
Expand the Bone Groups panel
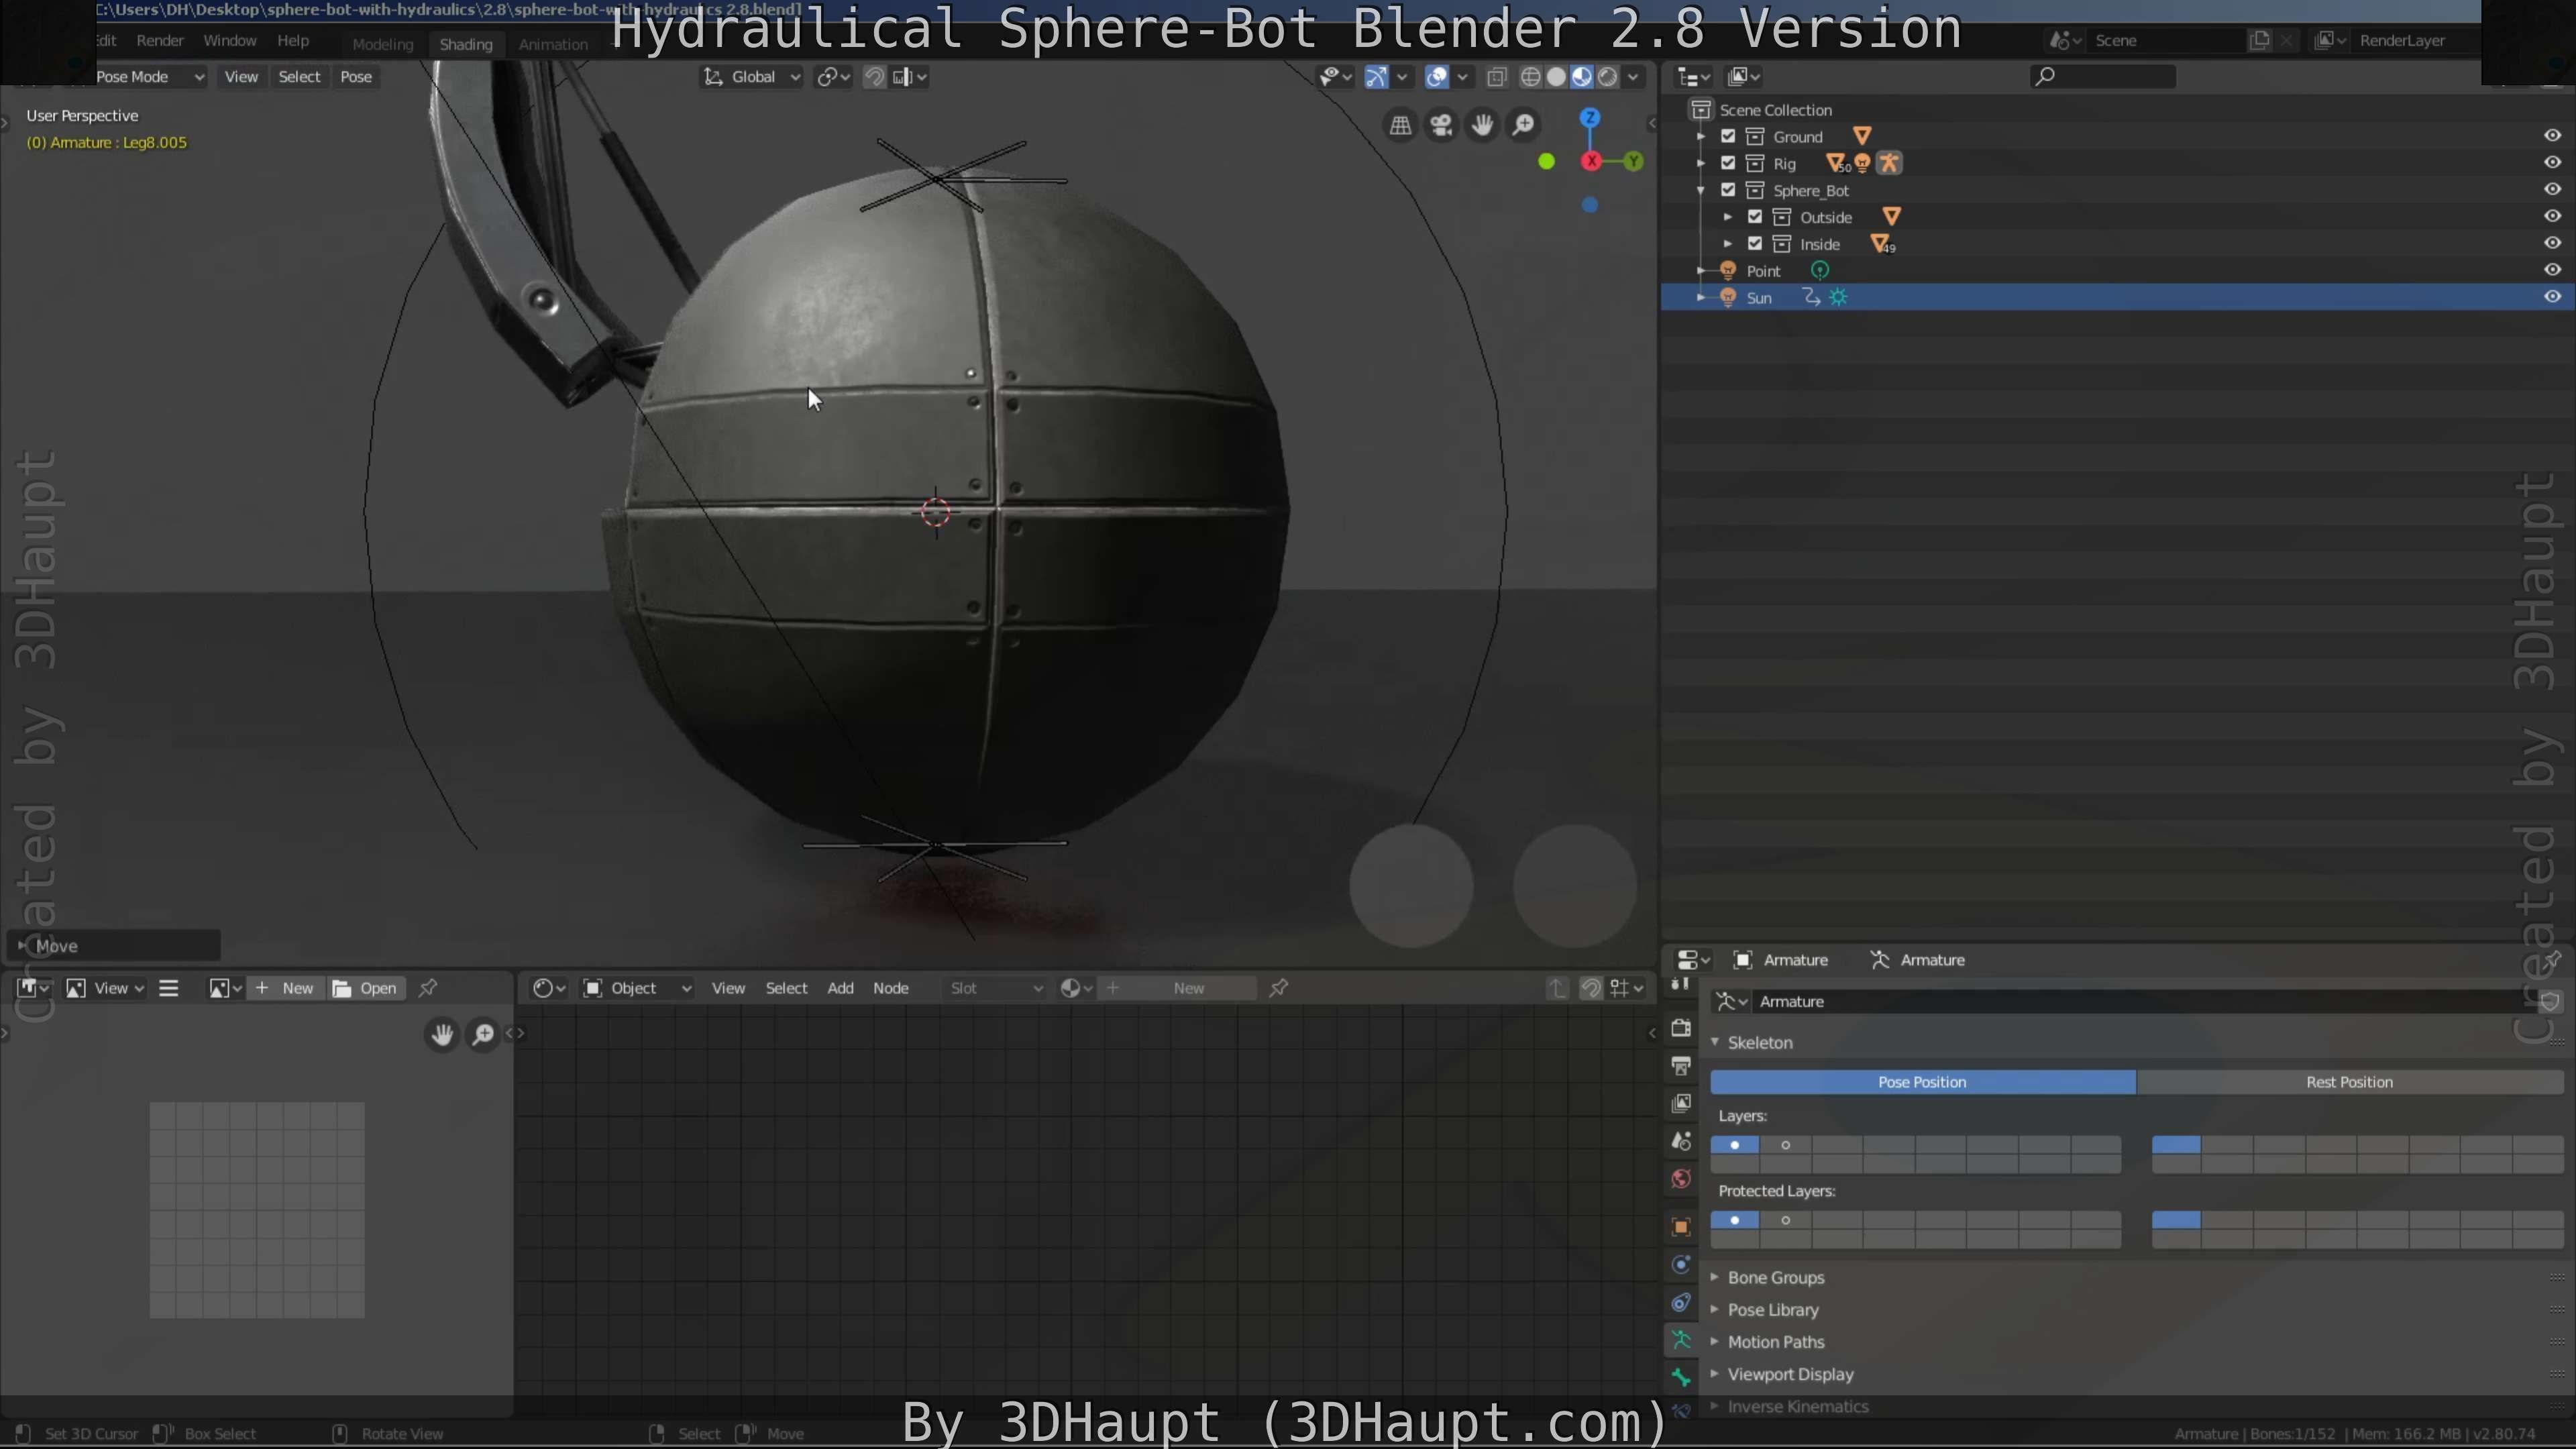pyautogui.click(x=1776, y=1278)
